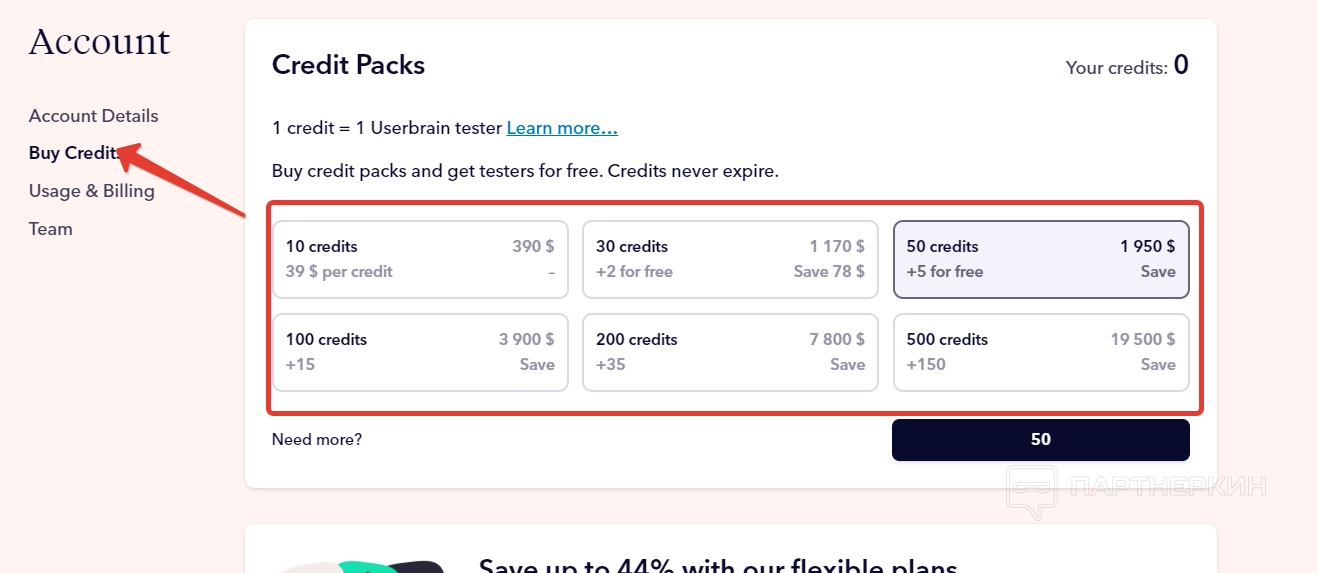This screenshot has height=573, width=1318.
Task: Pick the 50 credits pack option
Action: (1040, 259)
